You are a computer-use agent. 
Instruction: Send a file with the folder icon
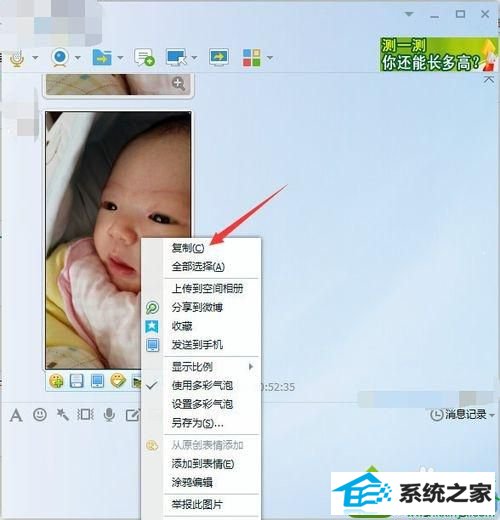click(x=102, y=57)
